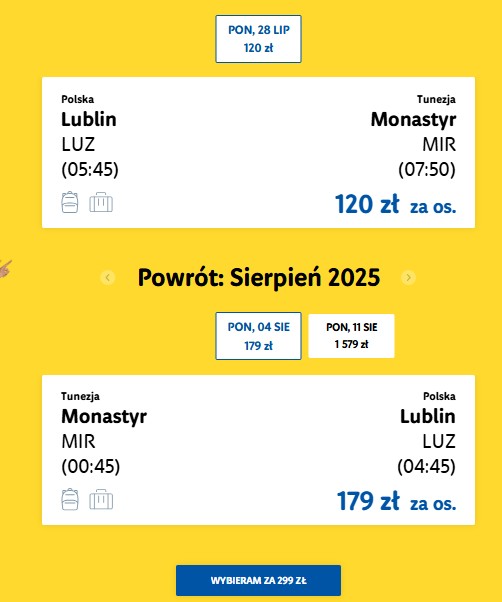Click Lublin departure city in outbound card

point(89,119)
